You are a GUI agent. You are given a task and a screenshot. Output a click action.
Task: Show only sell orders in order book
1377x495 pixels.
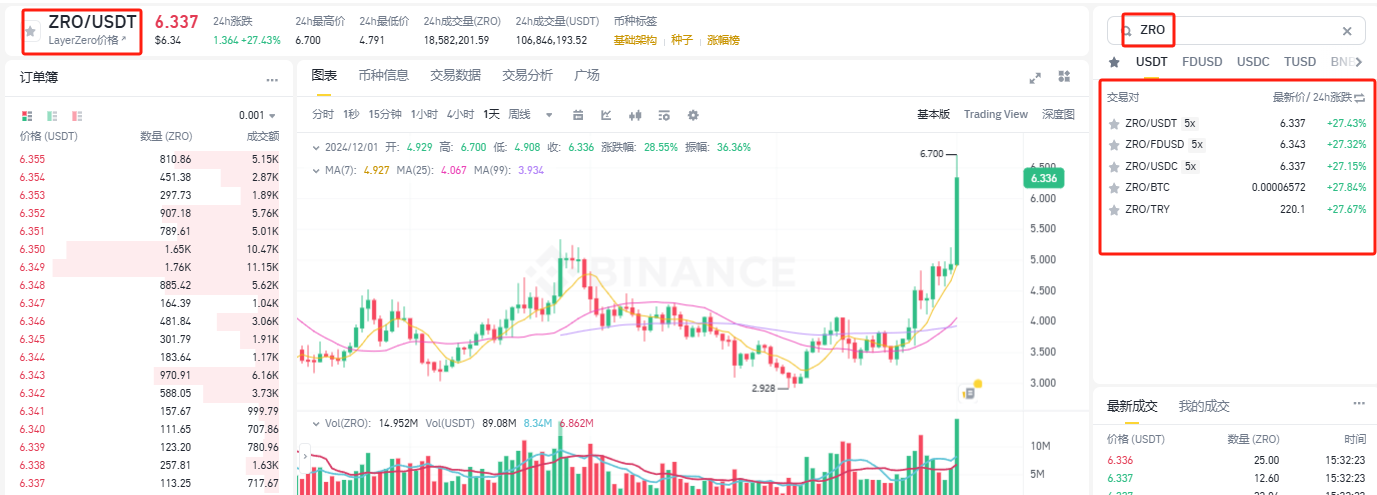point(77,115)
